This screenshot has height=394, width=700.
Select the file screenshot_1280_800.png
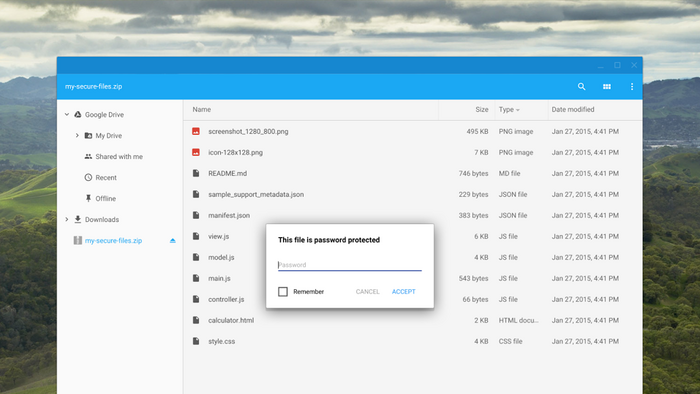(x=248, y=131)
